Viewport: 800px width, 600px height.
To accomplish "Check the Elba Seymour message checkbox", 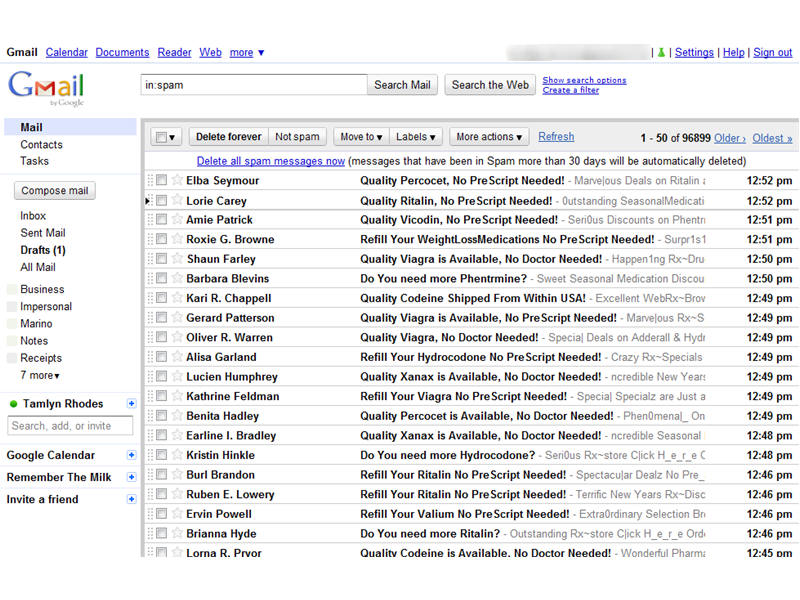I will coord(161,181).
